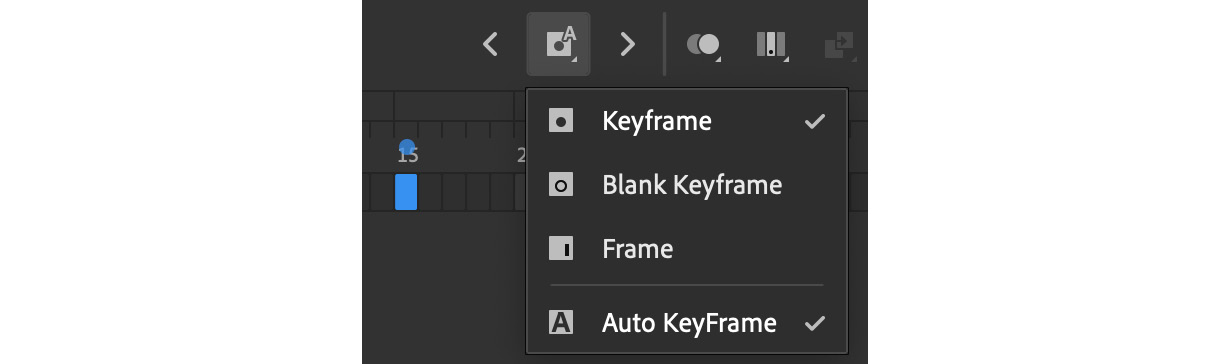Go to previous keyframe arrow
Screen dimensions: 1231x364
point(490,44)
